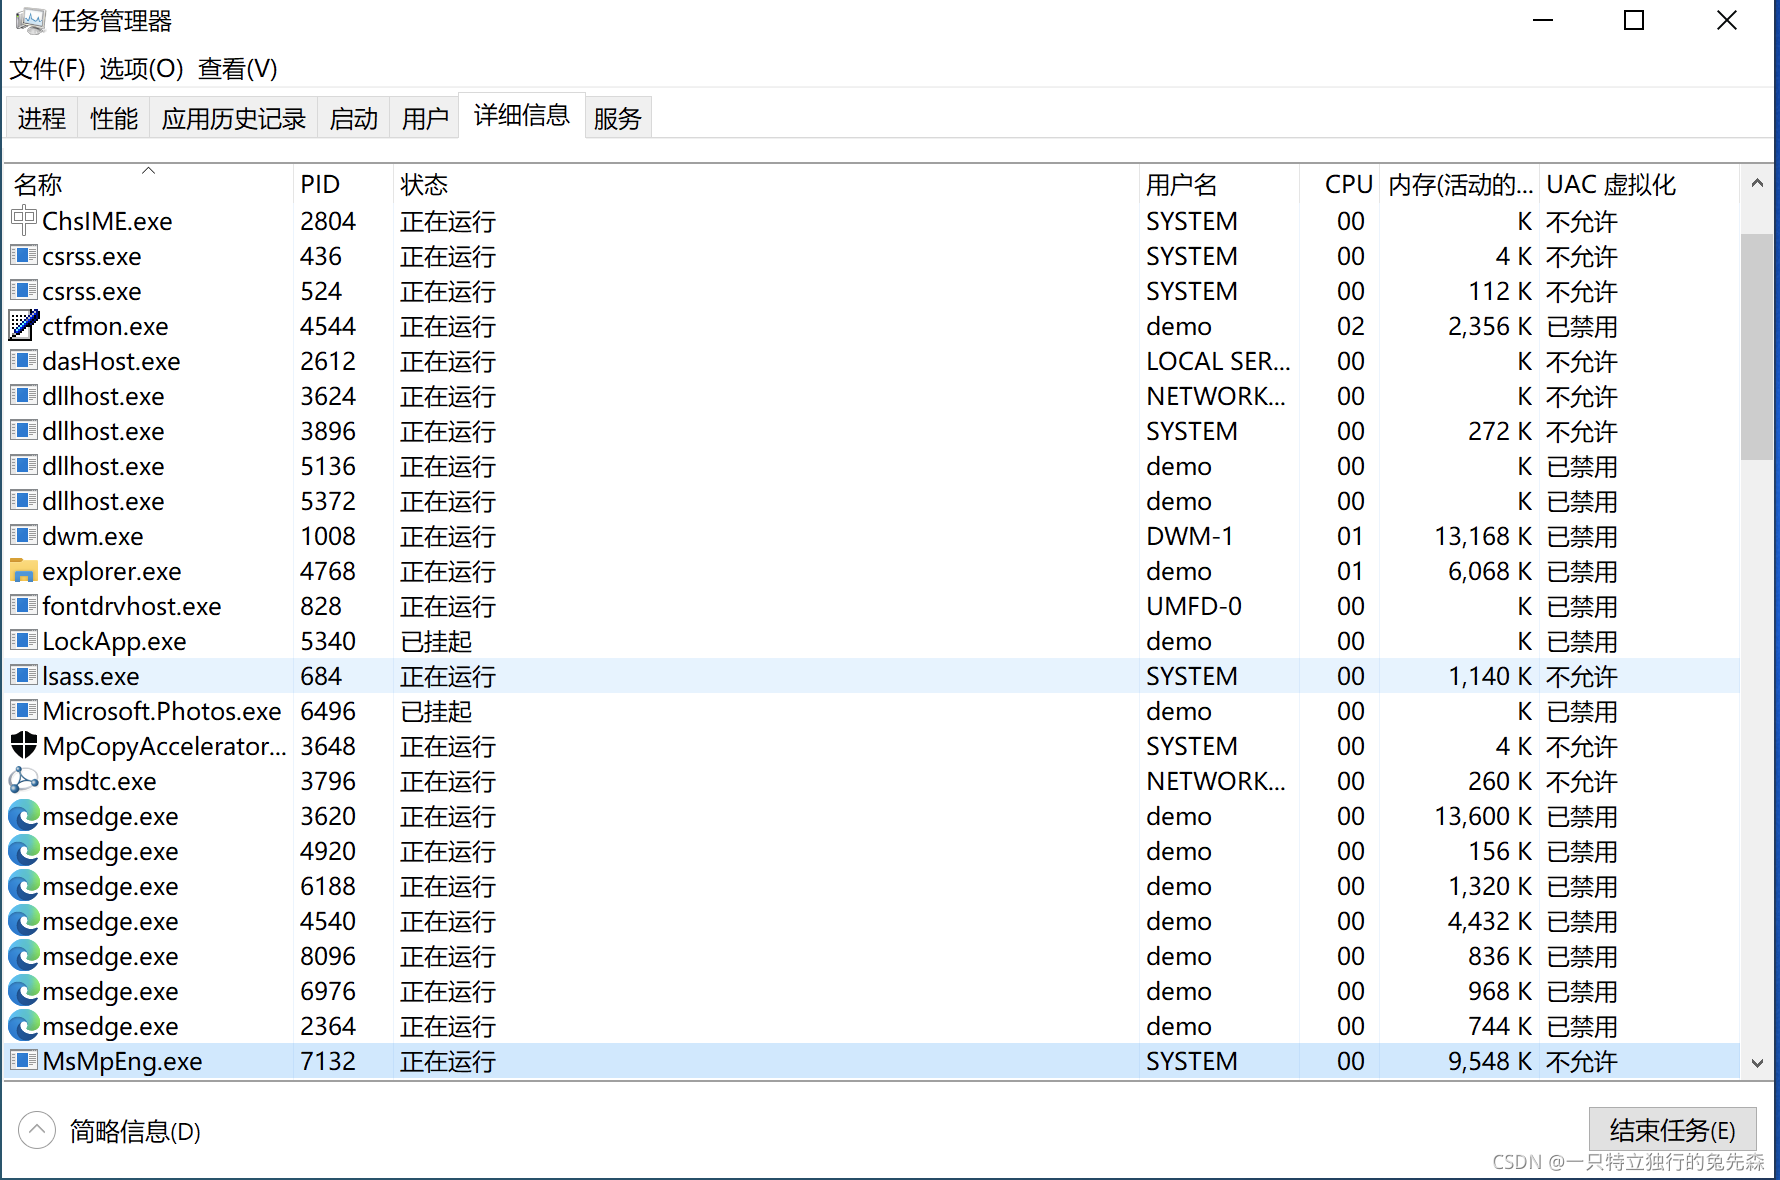The width and height of the screenshot is (1780, 1180).
Task: Click the DWM-1 user name cell
Action: [1190, 536]
